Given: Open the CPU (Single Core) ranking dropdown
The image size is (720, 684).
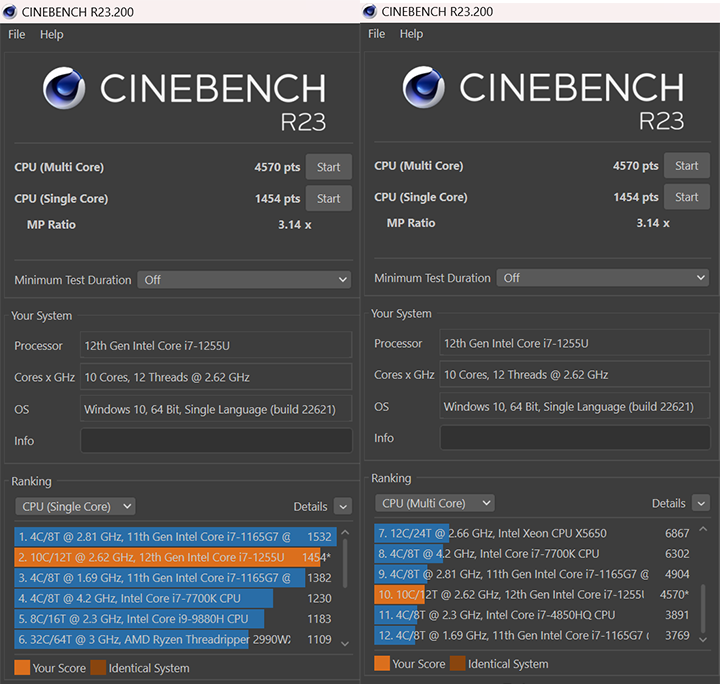Looking at the screenshot, I should tap(75, 507).
